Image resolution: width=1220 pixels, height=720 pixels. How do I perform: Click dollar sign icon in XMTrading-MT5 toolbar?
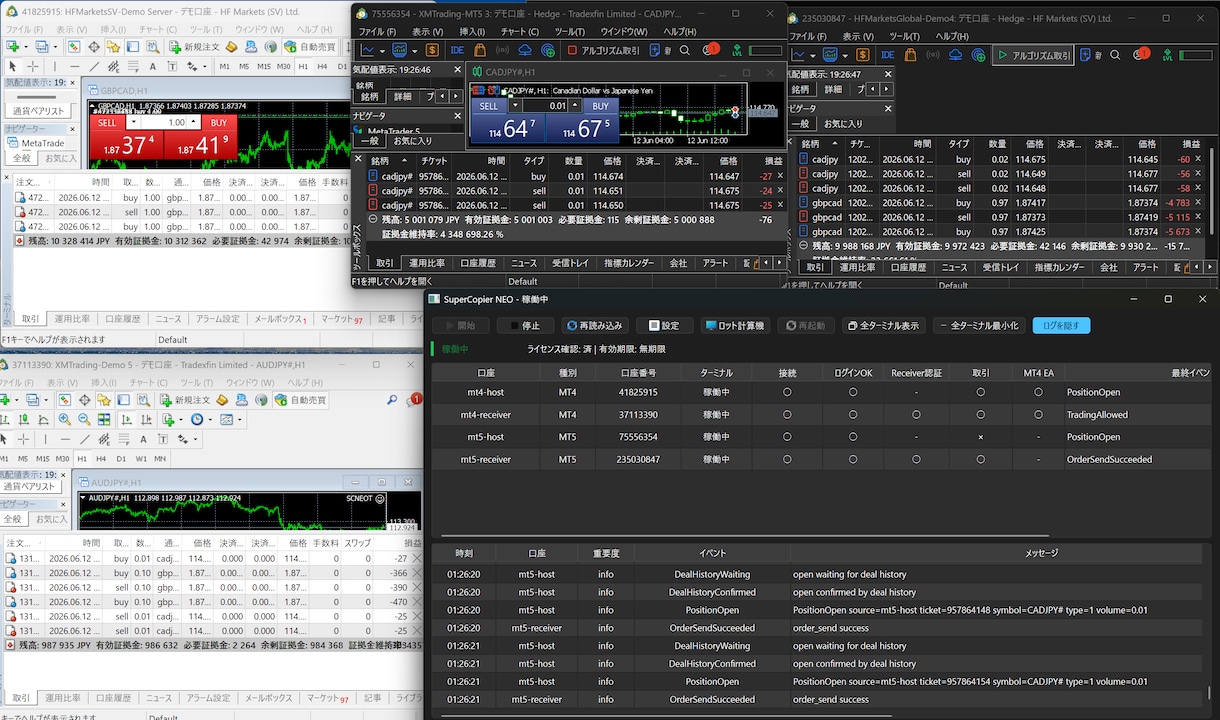[433, 50]
